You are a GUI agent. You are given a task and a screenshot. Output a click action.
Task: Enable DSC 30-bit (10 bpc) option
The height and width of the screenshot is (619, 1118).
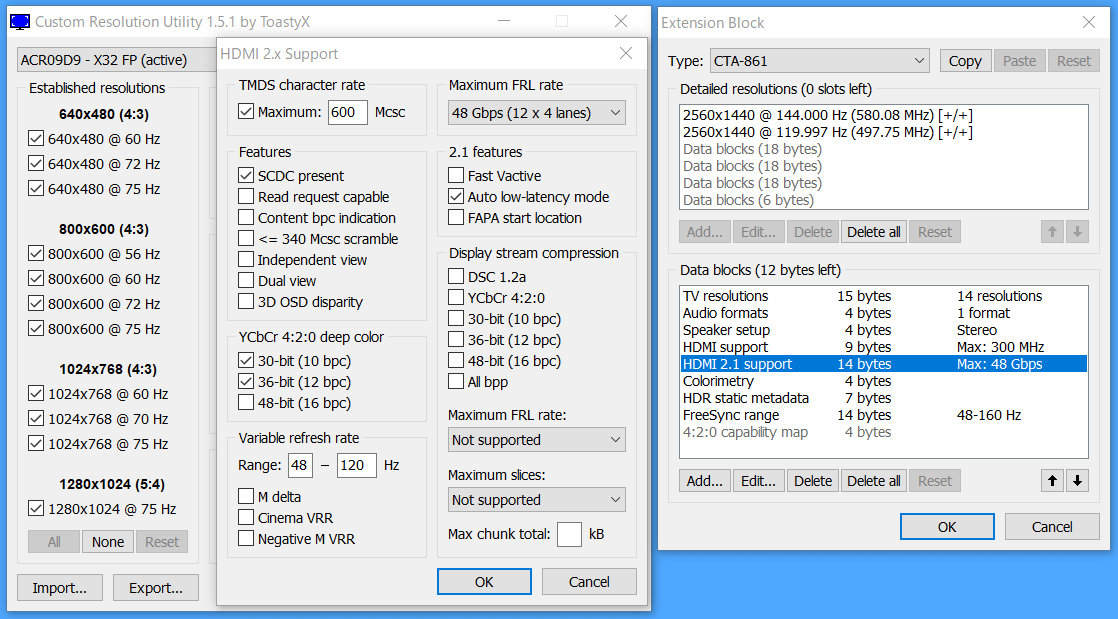(x=456, y=318)
